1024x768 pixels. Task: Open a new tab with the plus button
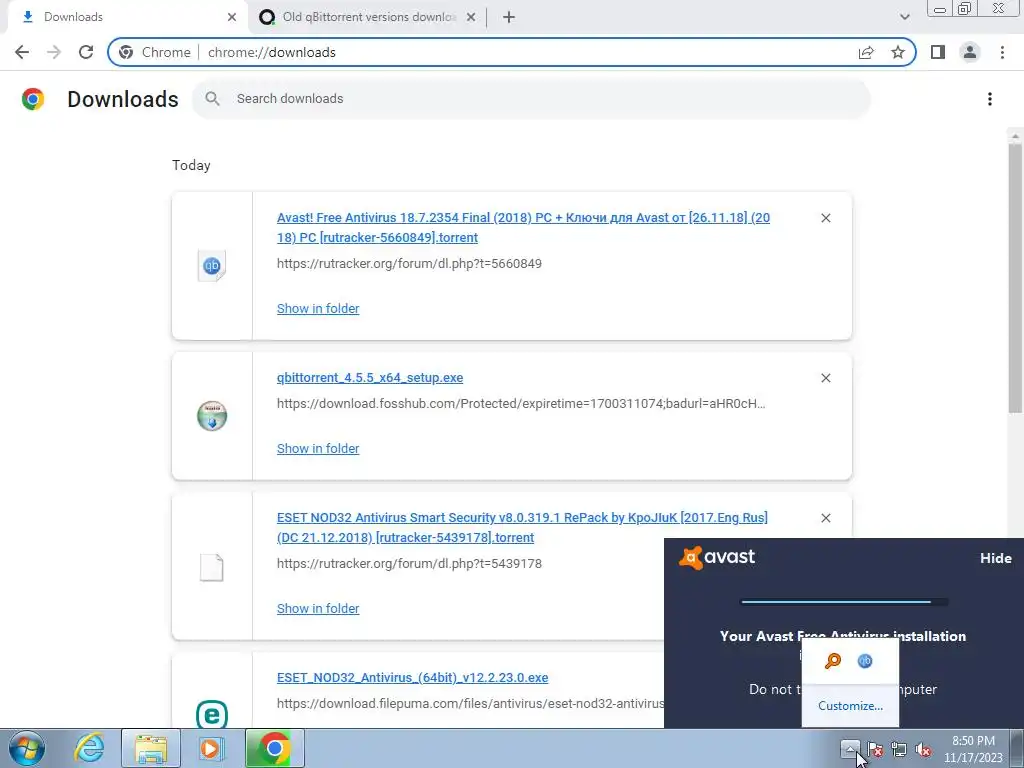point(509,17)
